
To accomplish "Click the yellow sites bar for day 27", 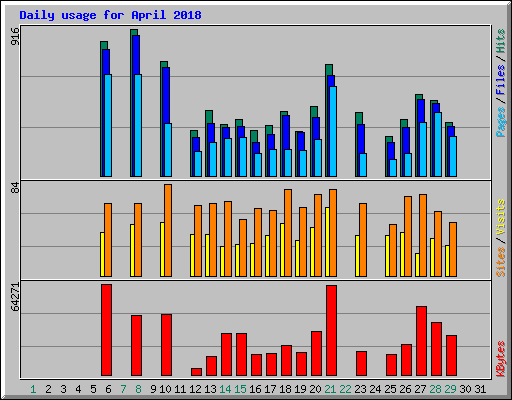I will [x=417, y=265].
